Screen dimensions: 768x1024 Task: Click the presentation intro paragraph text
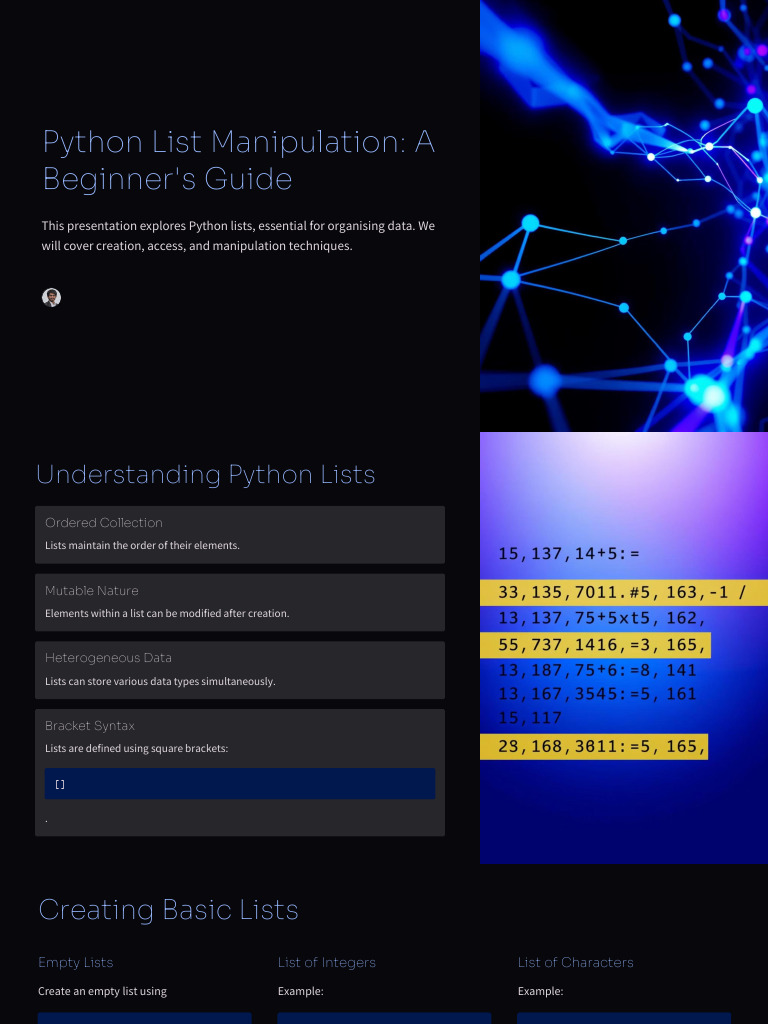pos(238,236)
